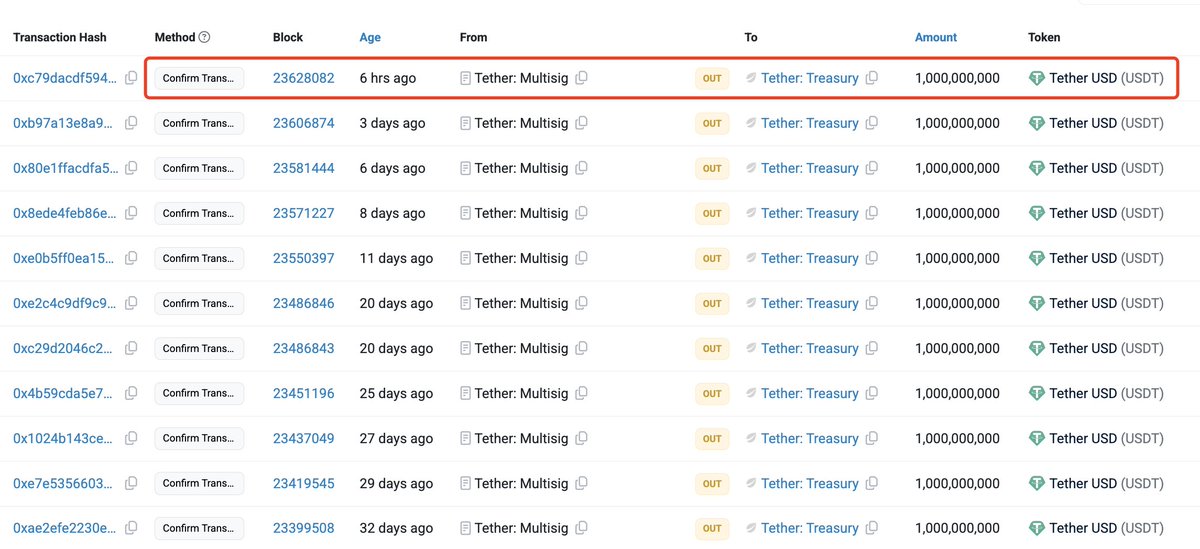Copy transaction hash 0x4b59cda5e7
The image size is (1200, 549).
click(131, 393)
